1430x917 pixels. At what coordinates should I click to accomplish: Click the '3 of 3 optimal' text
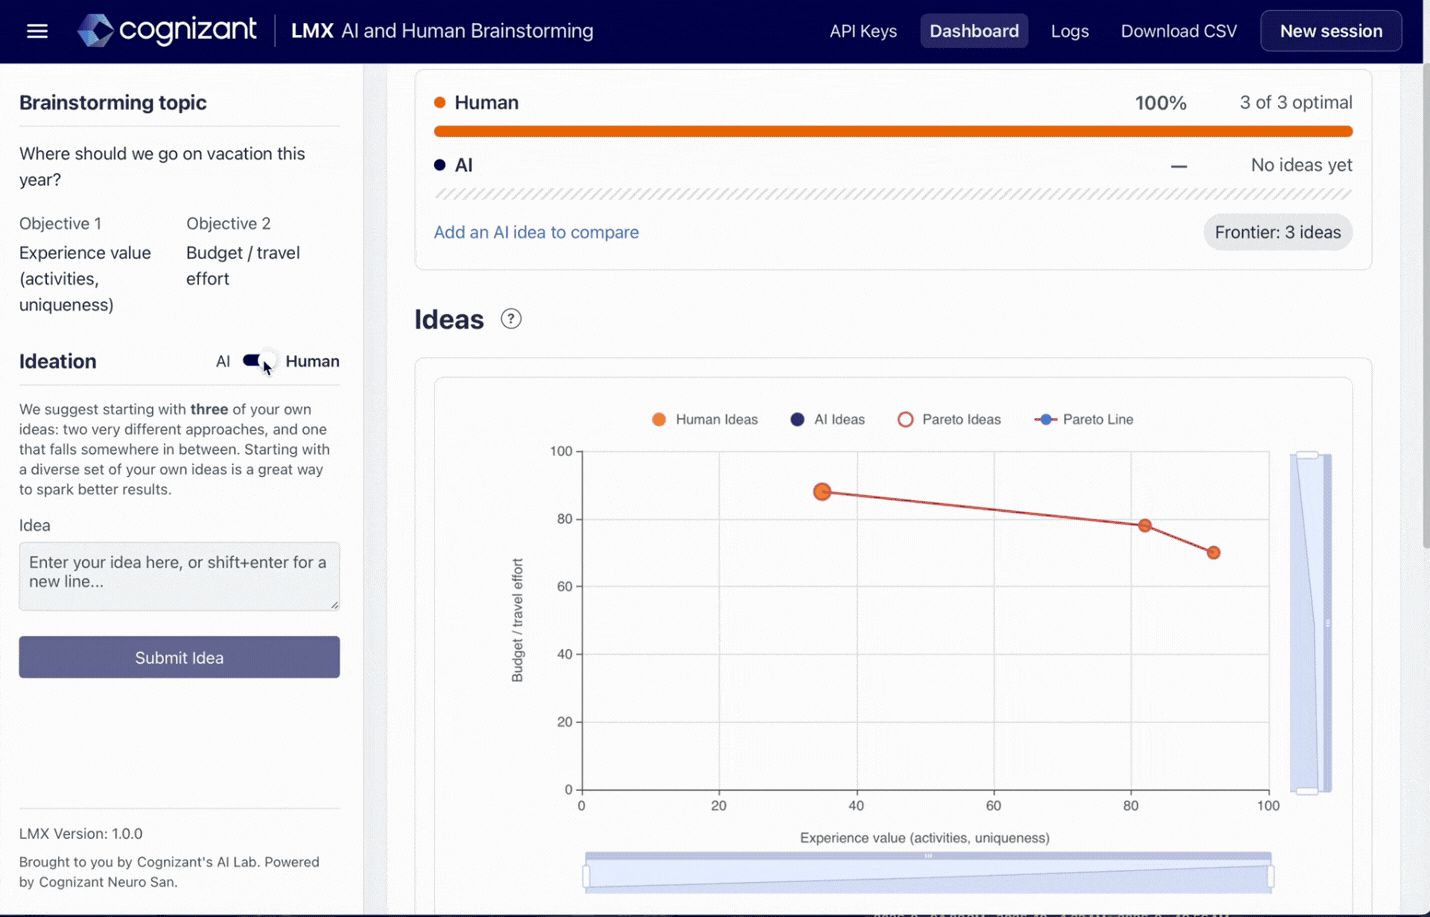tap(1296, 102)
